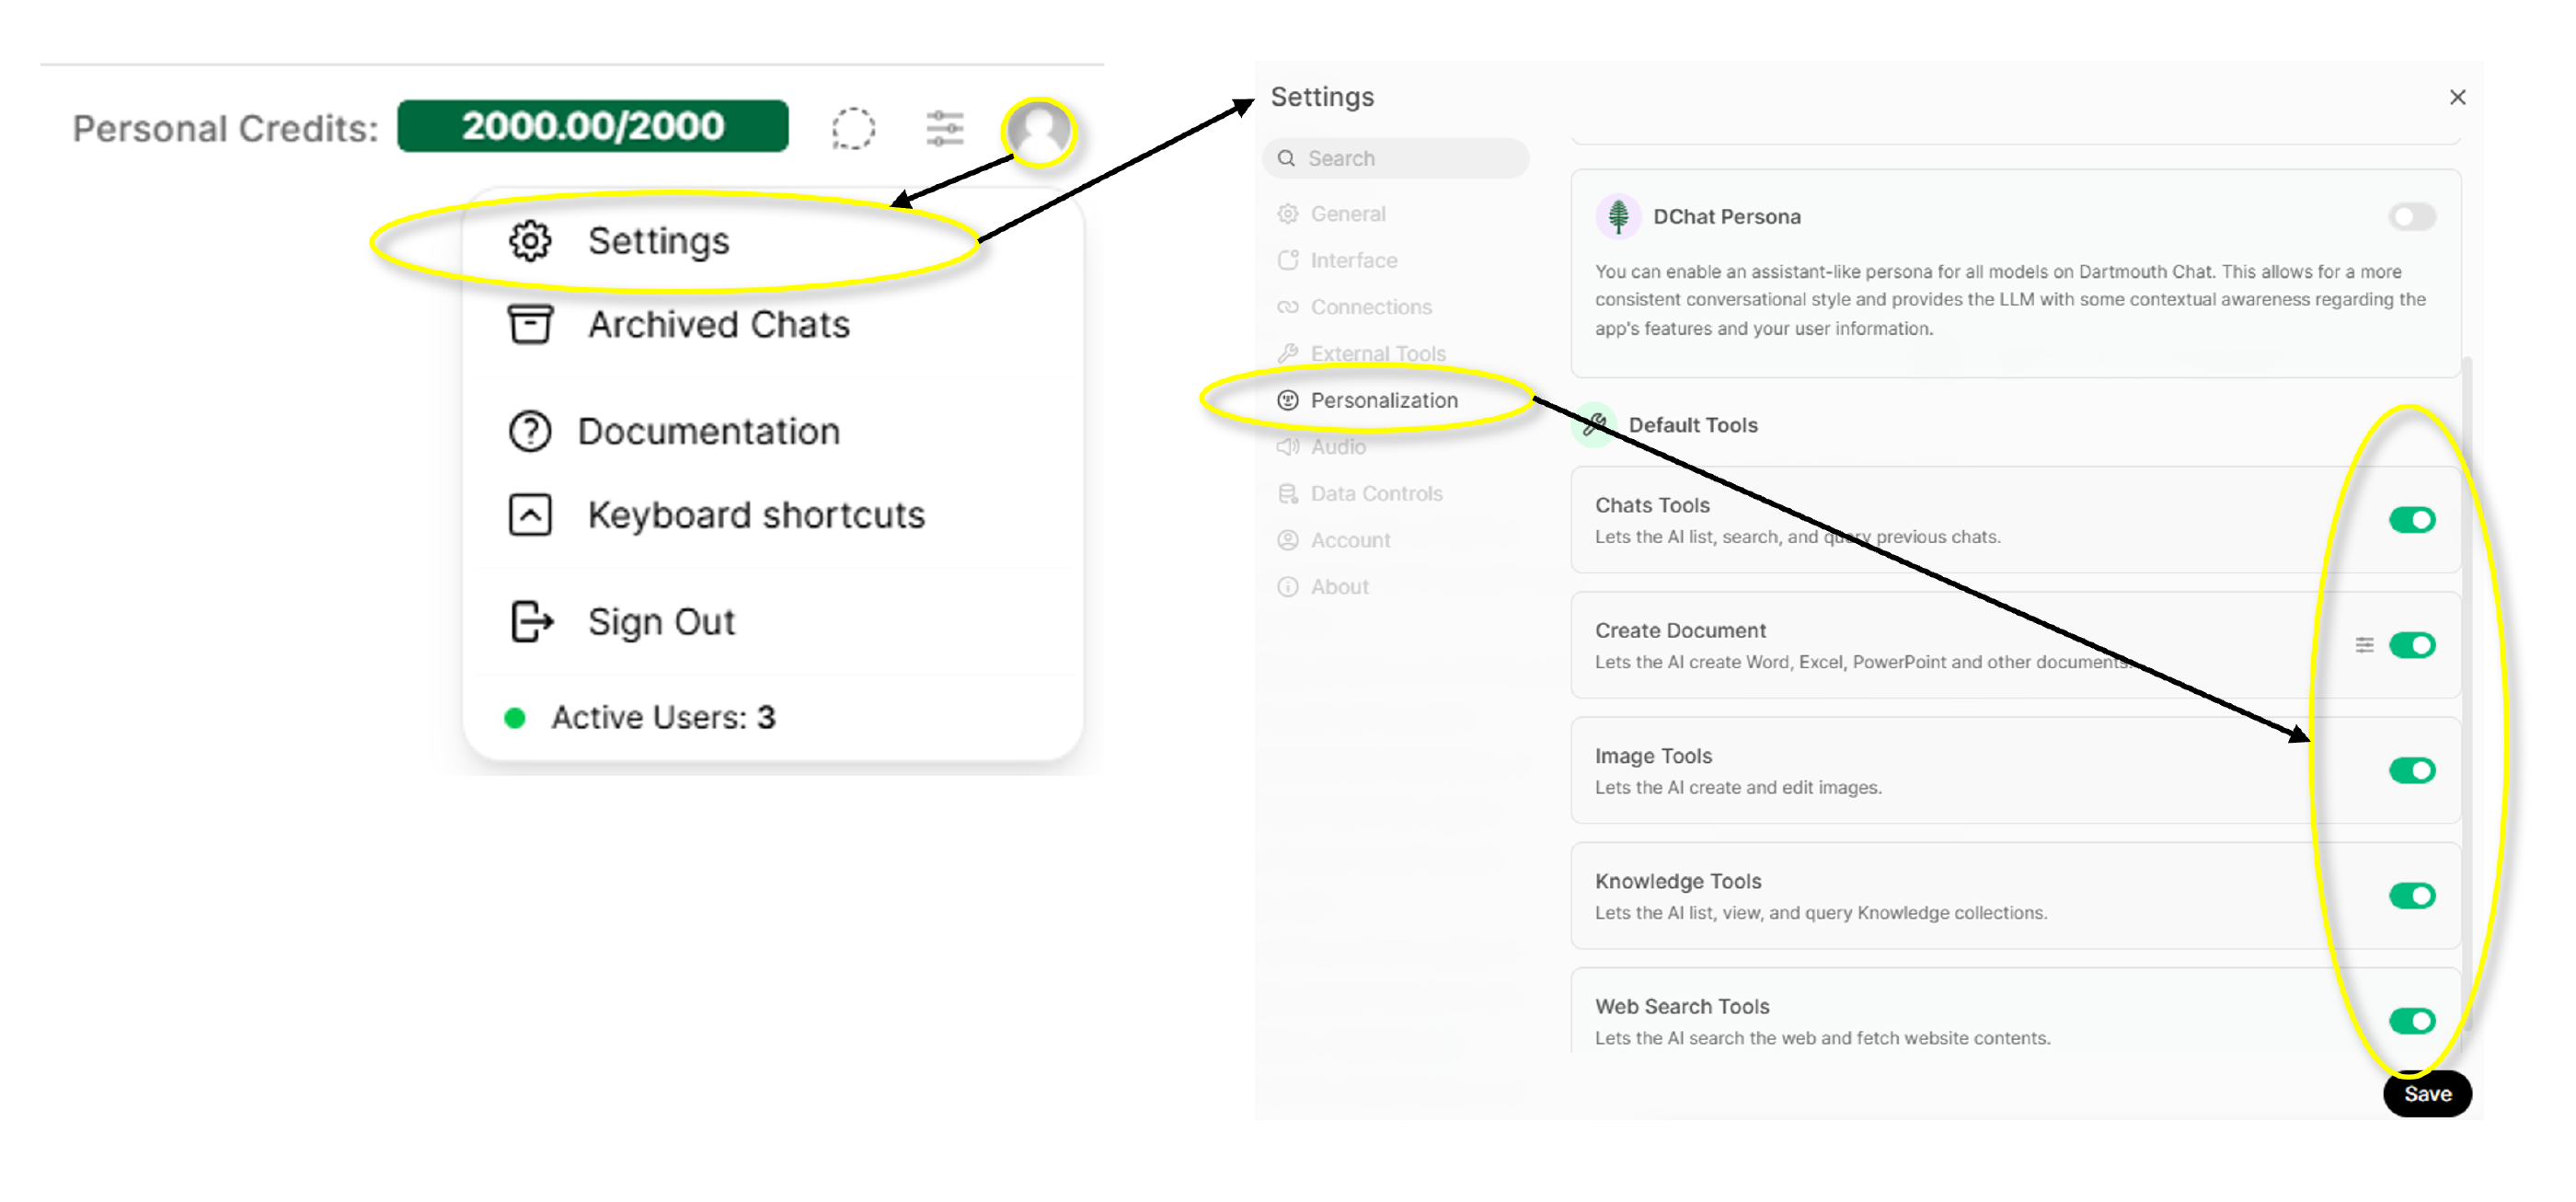Open Settings from the profile menu
Screen dimensions: 2576x1202
[773, 241]
